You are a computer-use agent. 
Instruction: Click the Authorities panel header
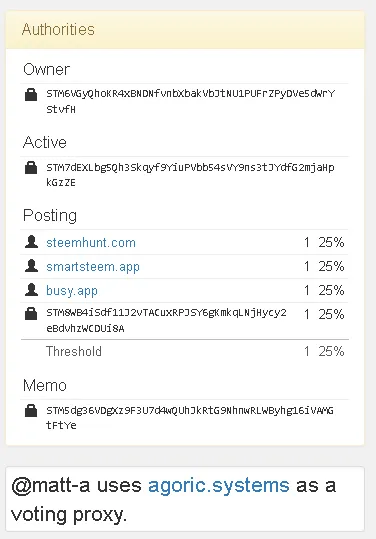pyautogui.click(x=185, y=30)
